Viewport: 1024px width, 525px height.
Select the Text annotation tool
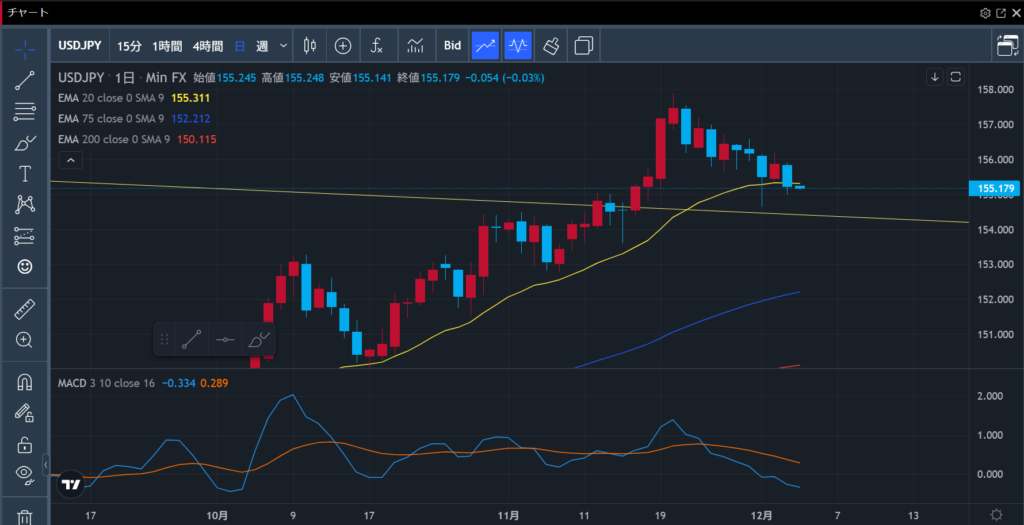pos(25,174)
